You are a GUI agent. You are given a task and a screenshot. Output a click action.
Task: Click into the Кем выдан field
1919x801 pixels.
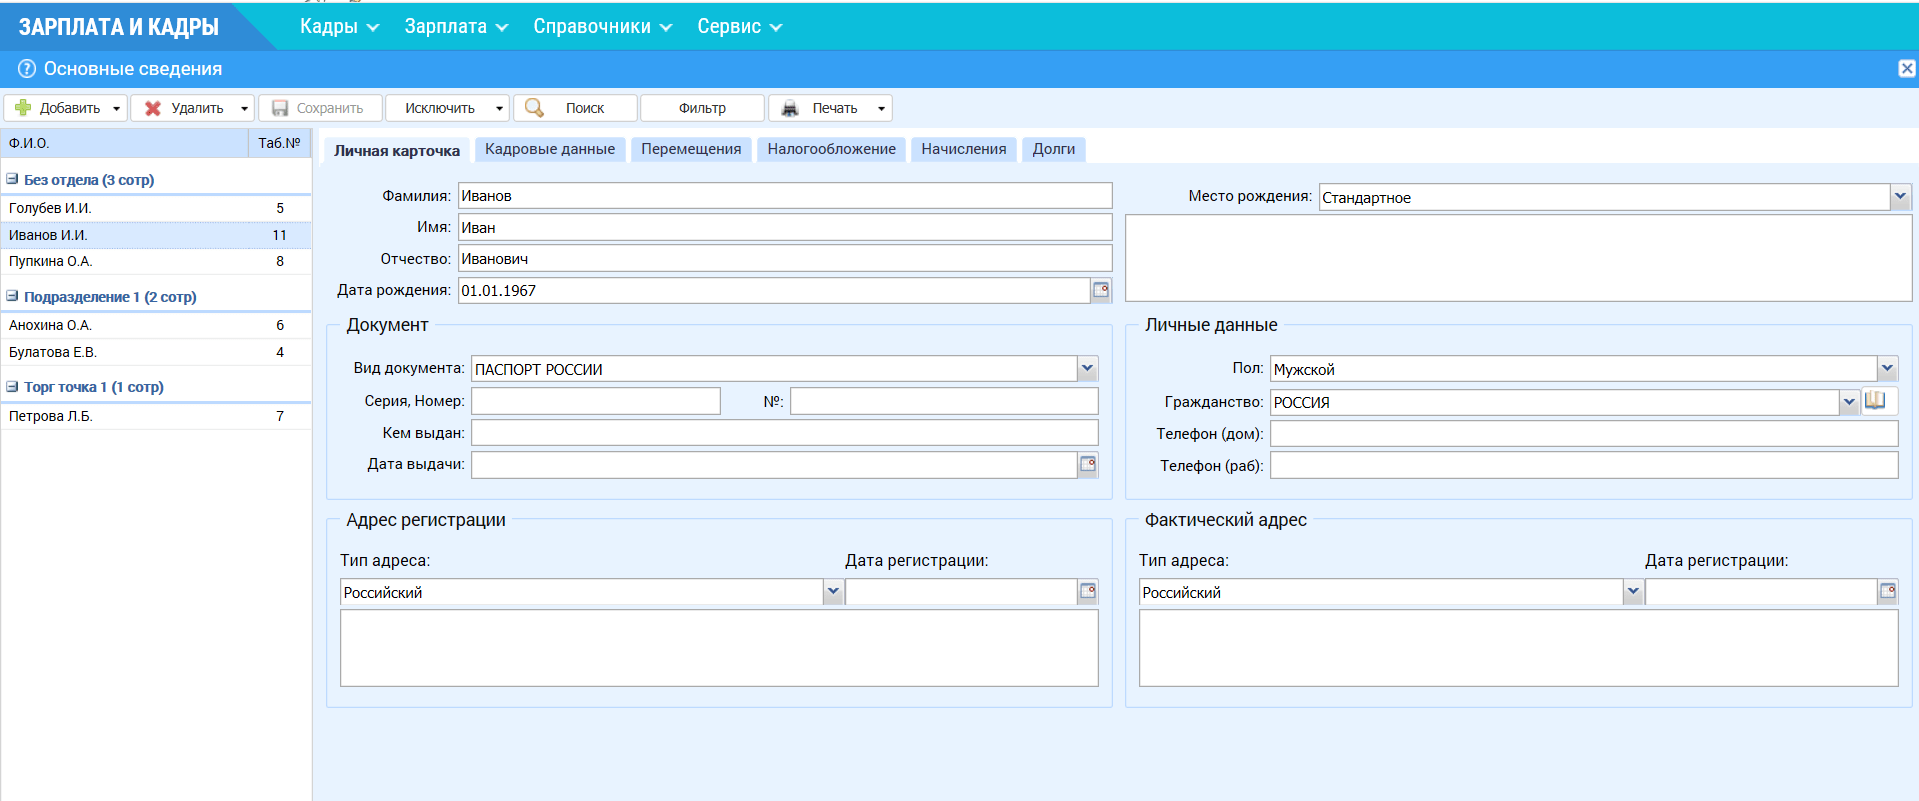[x=784, y=433]
